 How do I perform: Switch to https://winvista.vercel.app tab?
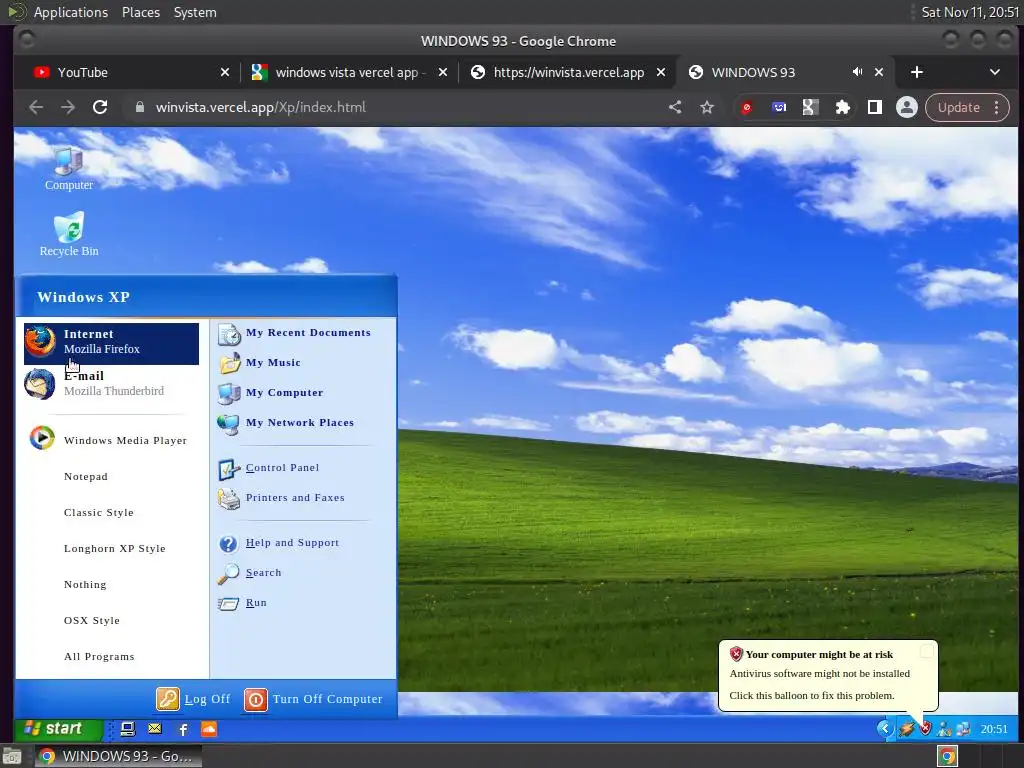568,72
